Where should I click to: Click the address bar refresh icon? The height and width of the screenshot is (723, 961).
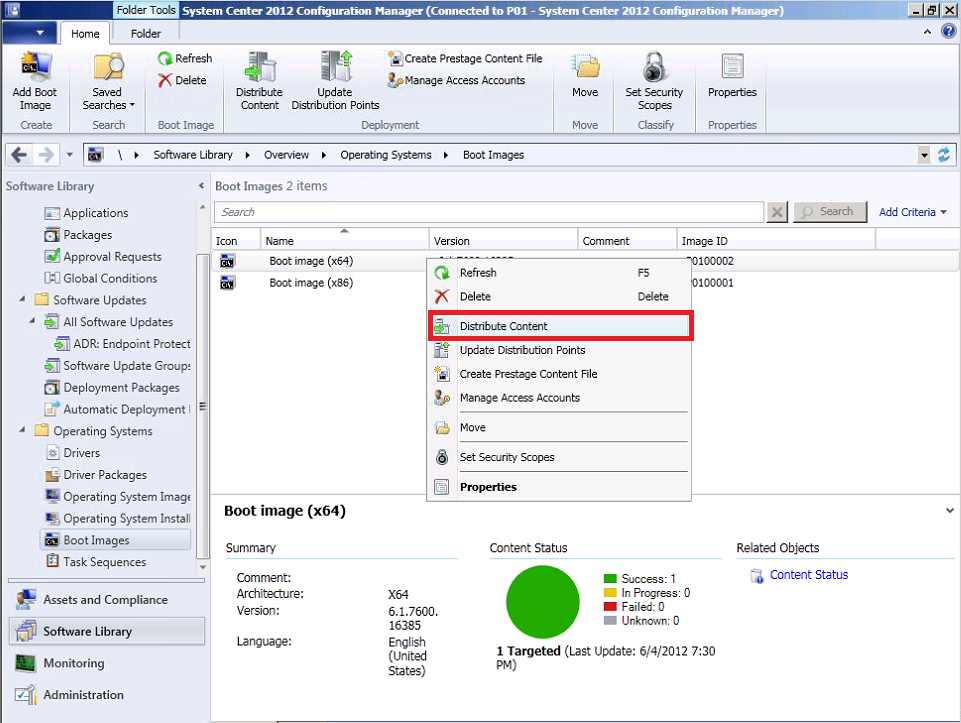[944, 155]
